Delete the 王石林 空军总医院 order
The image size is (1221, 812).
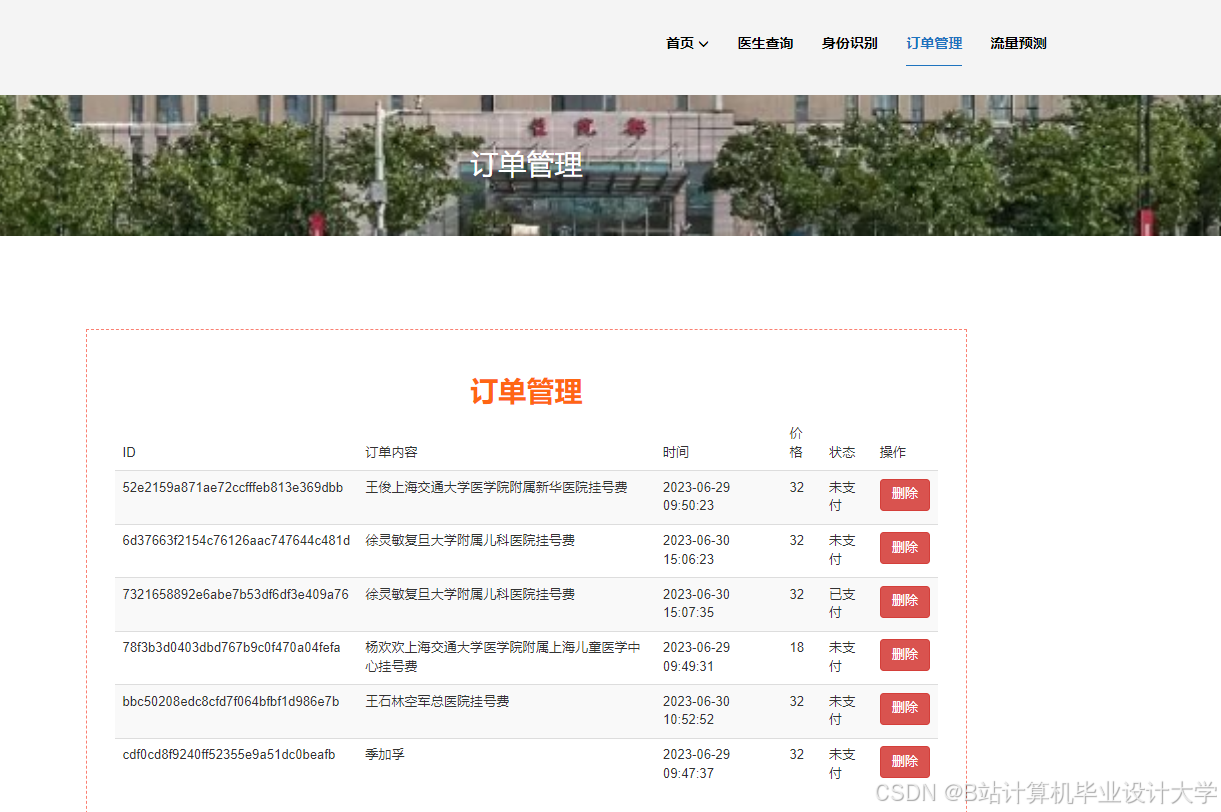(904, 708)
